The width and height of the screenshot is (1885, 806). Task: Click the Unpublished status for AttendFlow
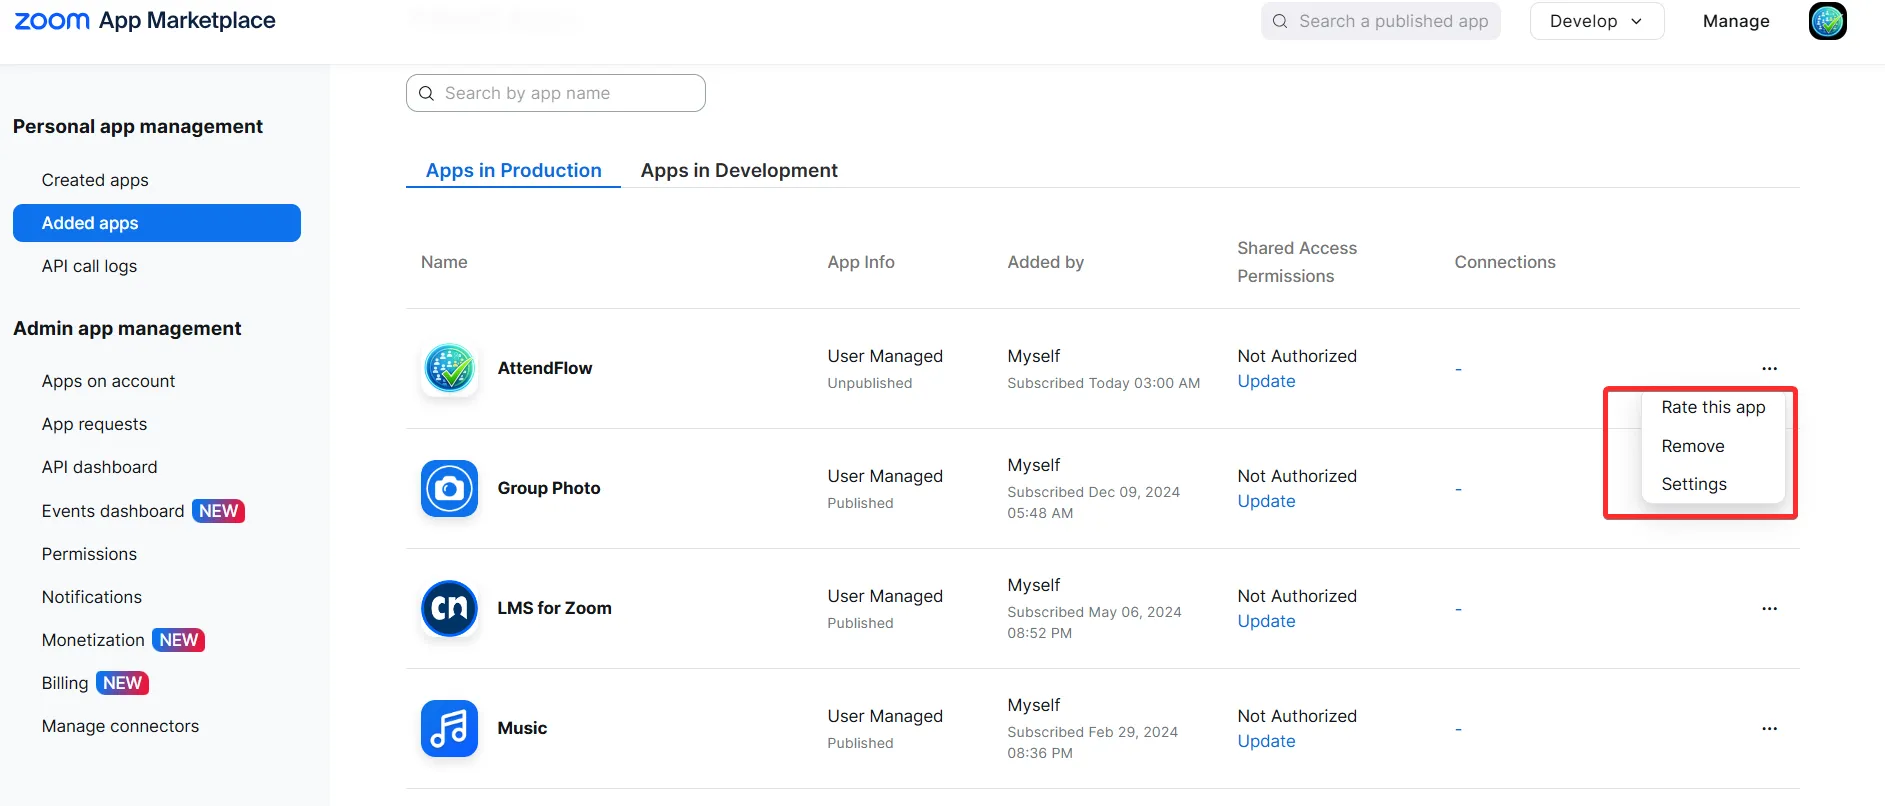[870, 383]
